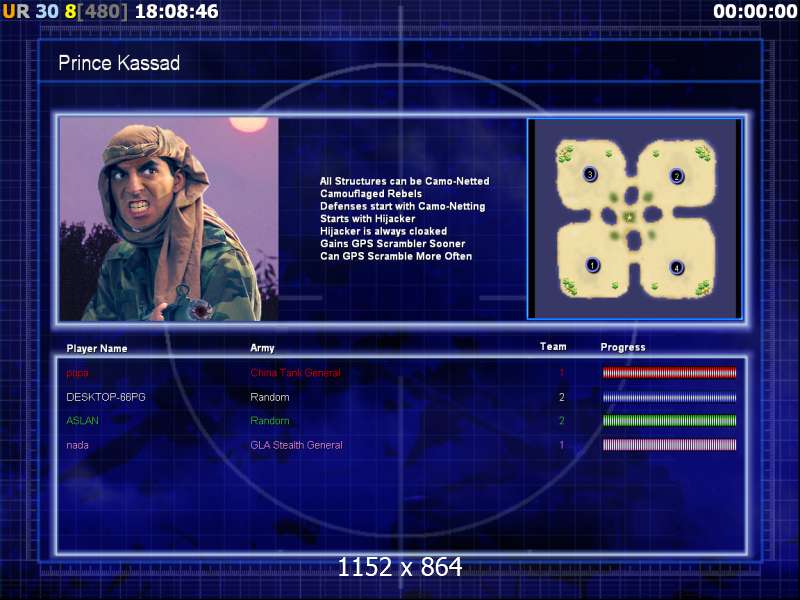800x600 pixels.
Task: Click player name 'papa'
Action: (77, 373)
